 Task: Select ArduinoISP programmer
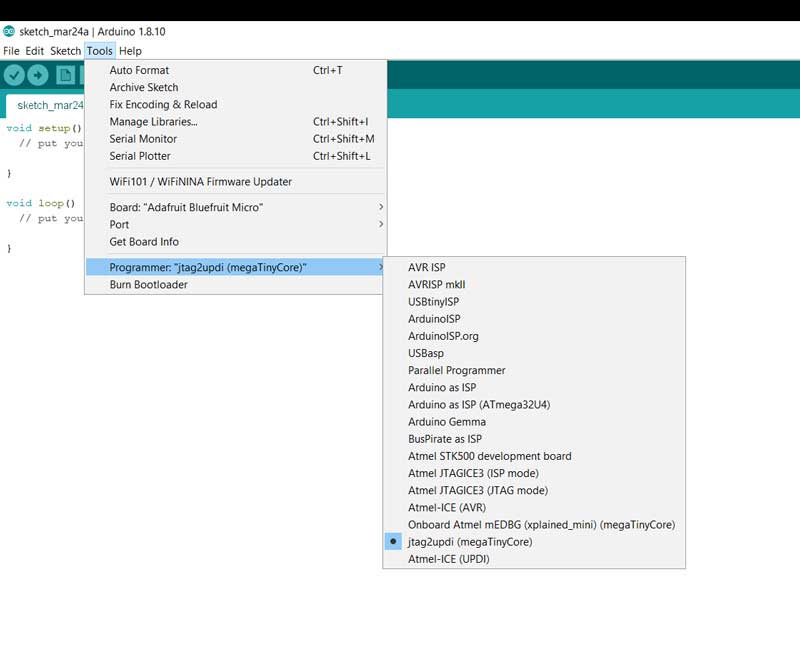[534, 318]
